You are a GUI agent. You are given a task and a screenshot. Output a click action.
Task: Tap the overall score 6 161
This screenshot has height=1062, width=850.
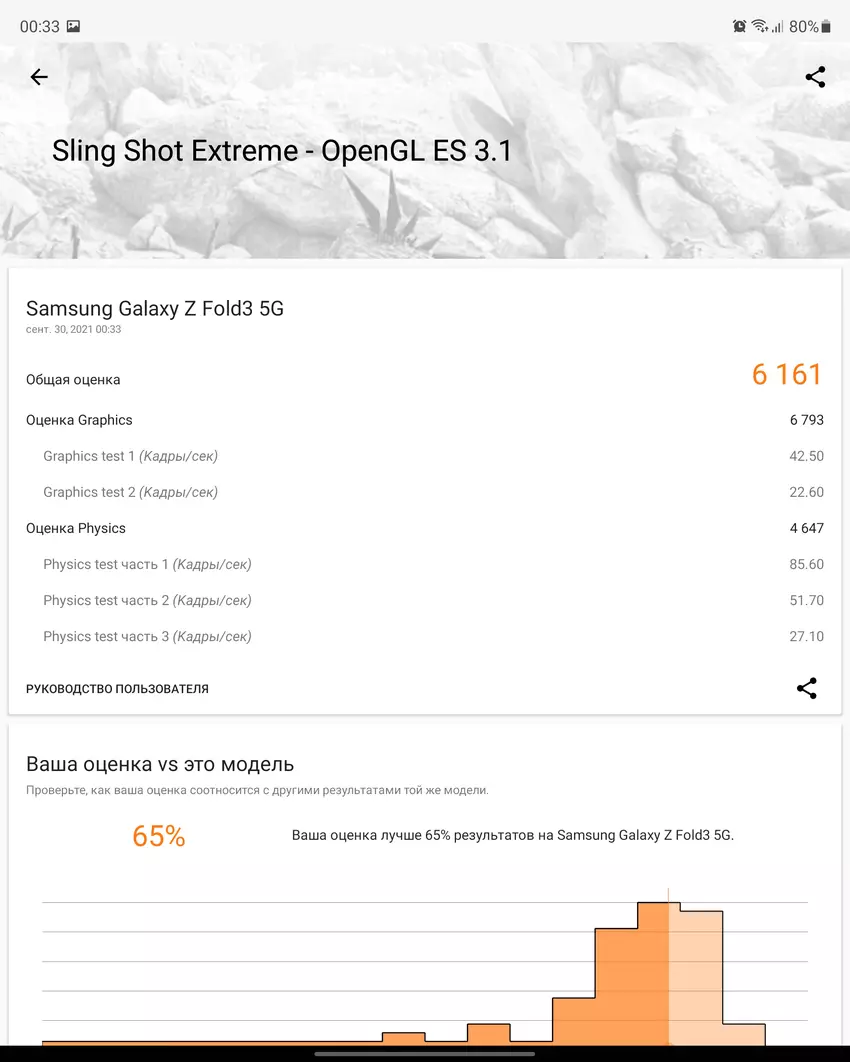click(786, 375)
